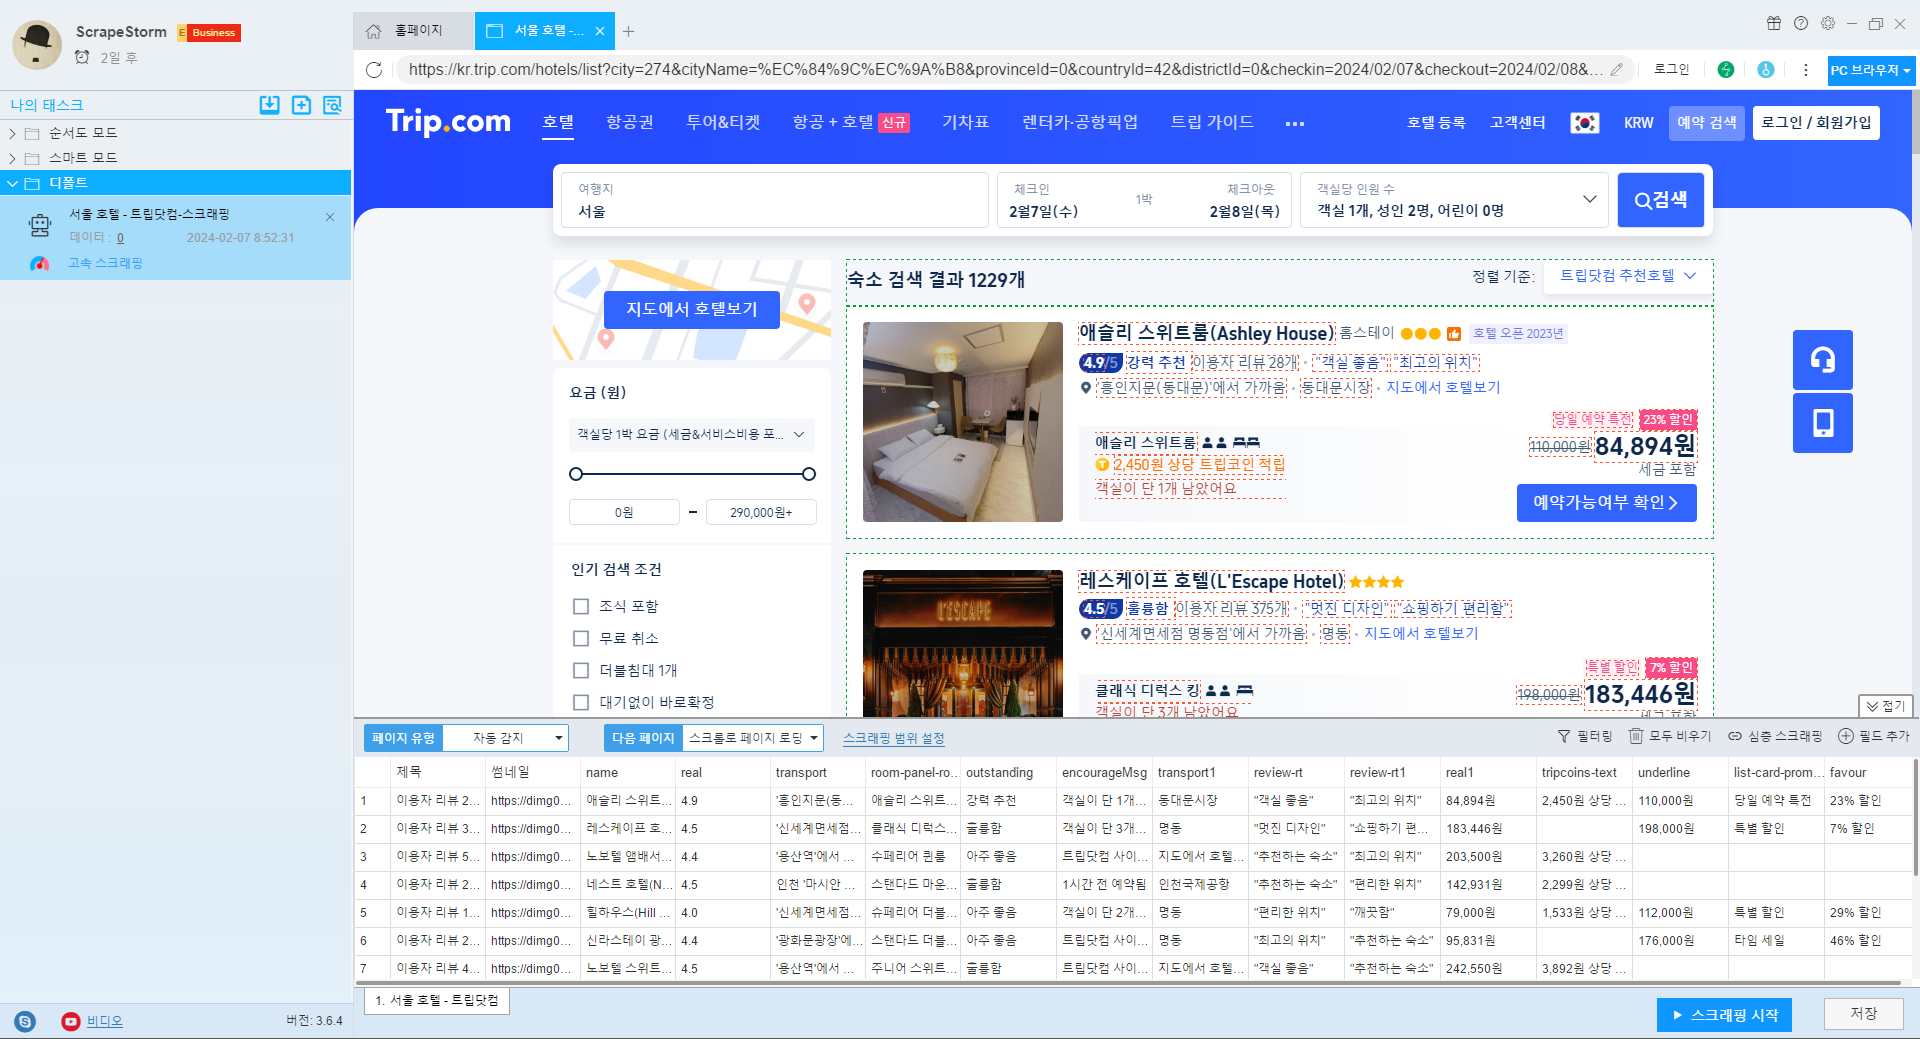Image resolution: width=1920 pixels, height=1039 pixels.
Task: Click the Skype icon in the bottom bar
Action: coord(25,1021)
